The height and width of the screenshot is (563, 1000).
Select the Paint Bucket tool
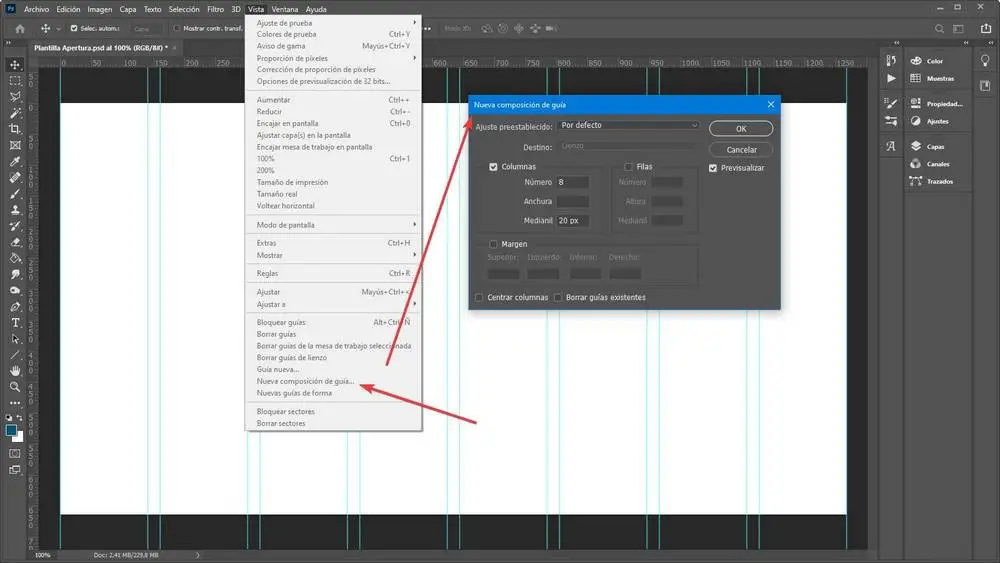(15, 258)
